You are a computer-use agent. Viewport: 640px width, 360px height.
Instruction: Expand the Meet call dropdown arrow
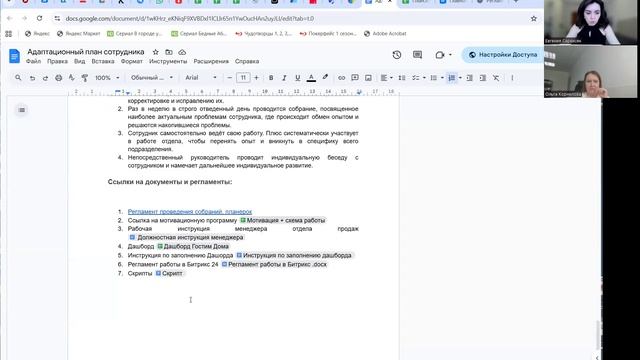450,55
